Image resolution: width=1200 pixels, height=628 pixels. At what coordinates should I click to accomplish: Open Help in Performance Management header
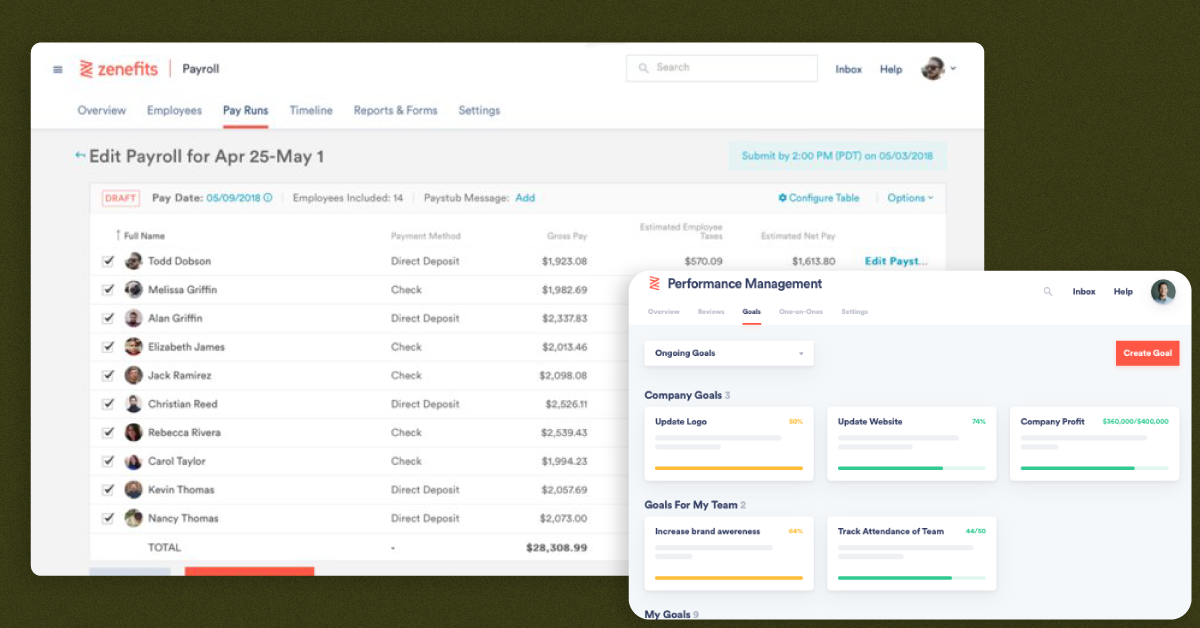(x=1123, y=292)
